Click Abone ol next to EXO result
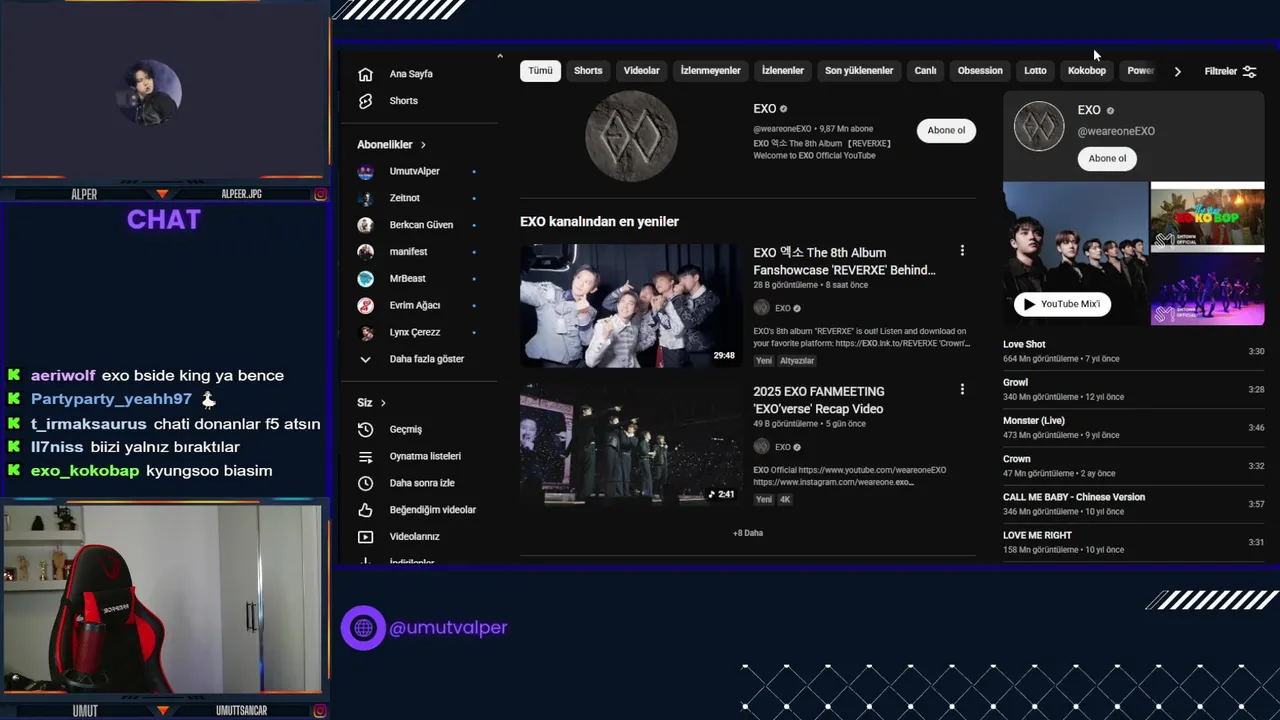The width and height of the screenshot is (1280, 720). tap(946, 131)
